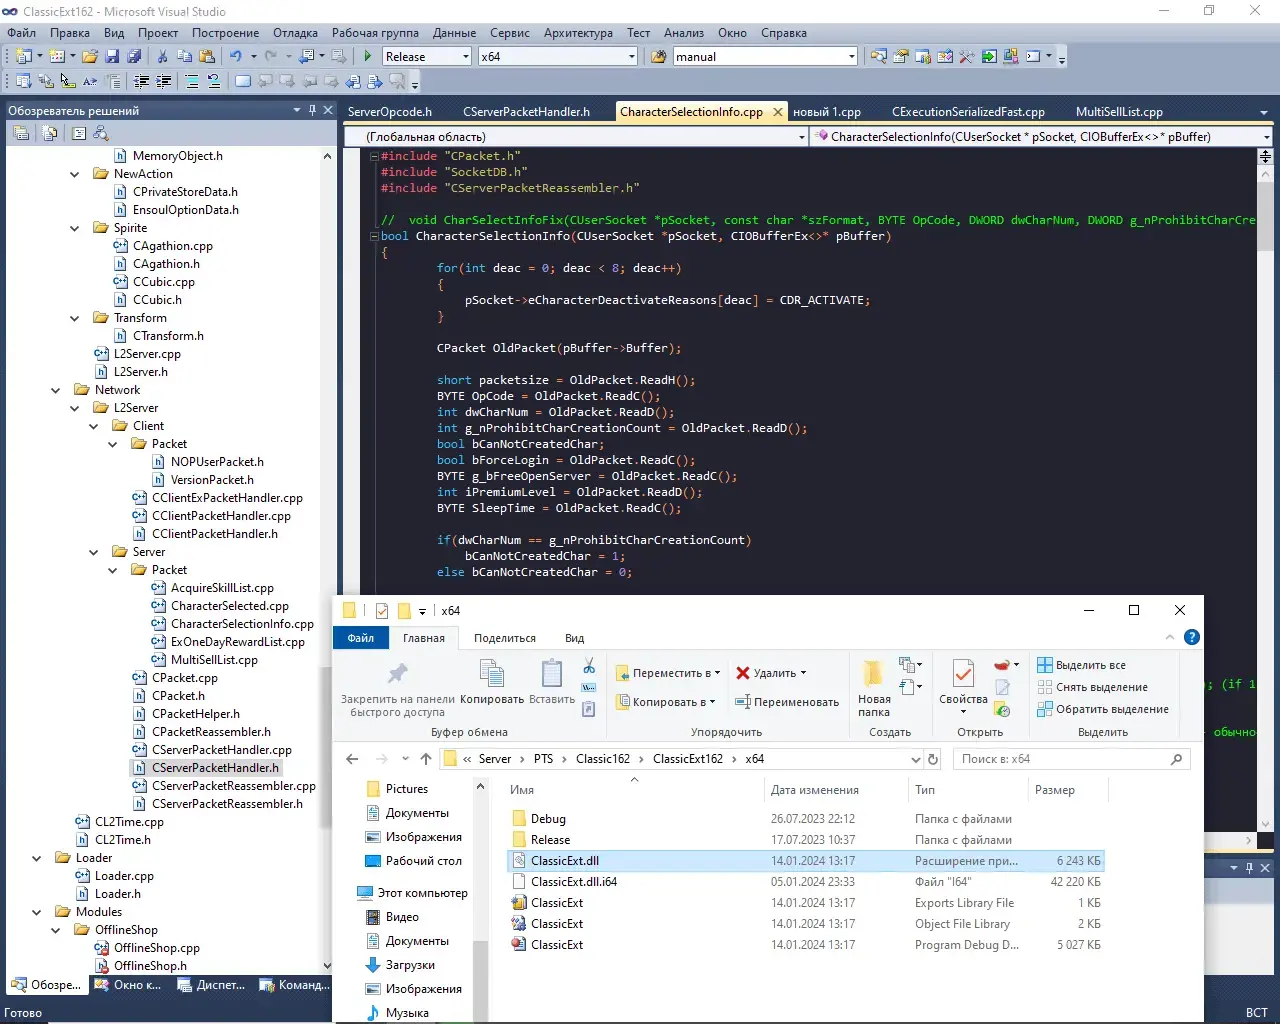Open CharacterSelected.cpp in Solution Explorer
The image size is (1280, 1024).
pyautogui.click(x=229, y=606)
